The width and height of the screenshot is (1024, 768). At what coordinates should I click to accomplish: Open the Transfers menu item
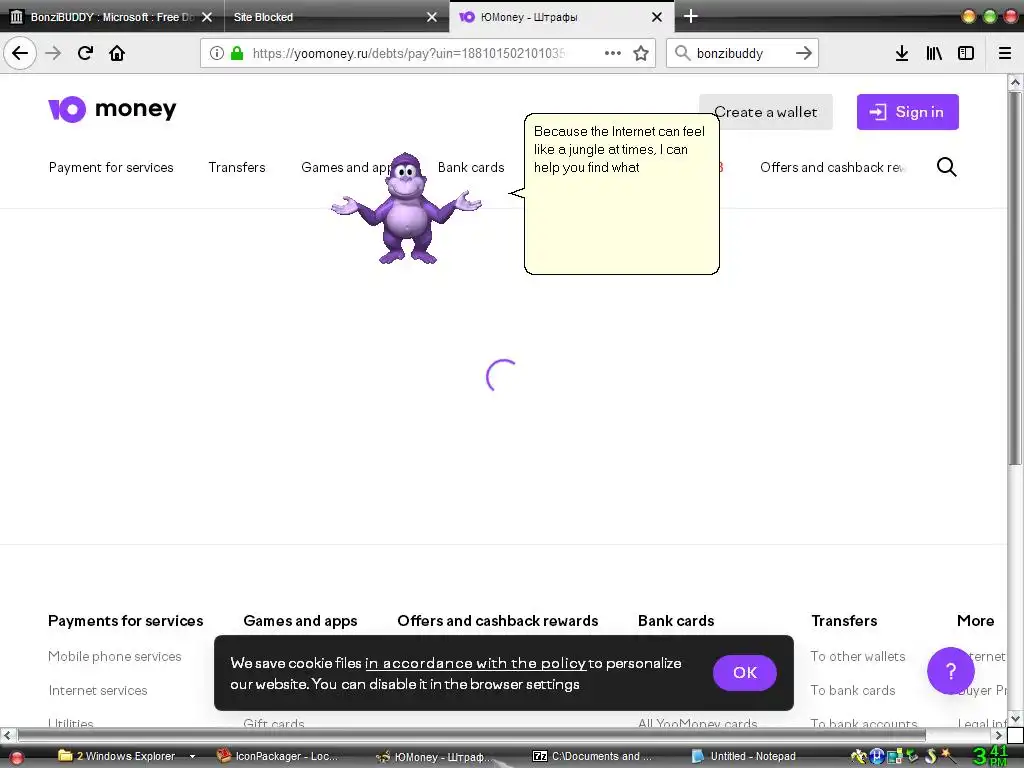coord(237,167)
